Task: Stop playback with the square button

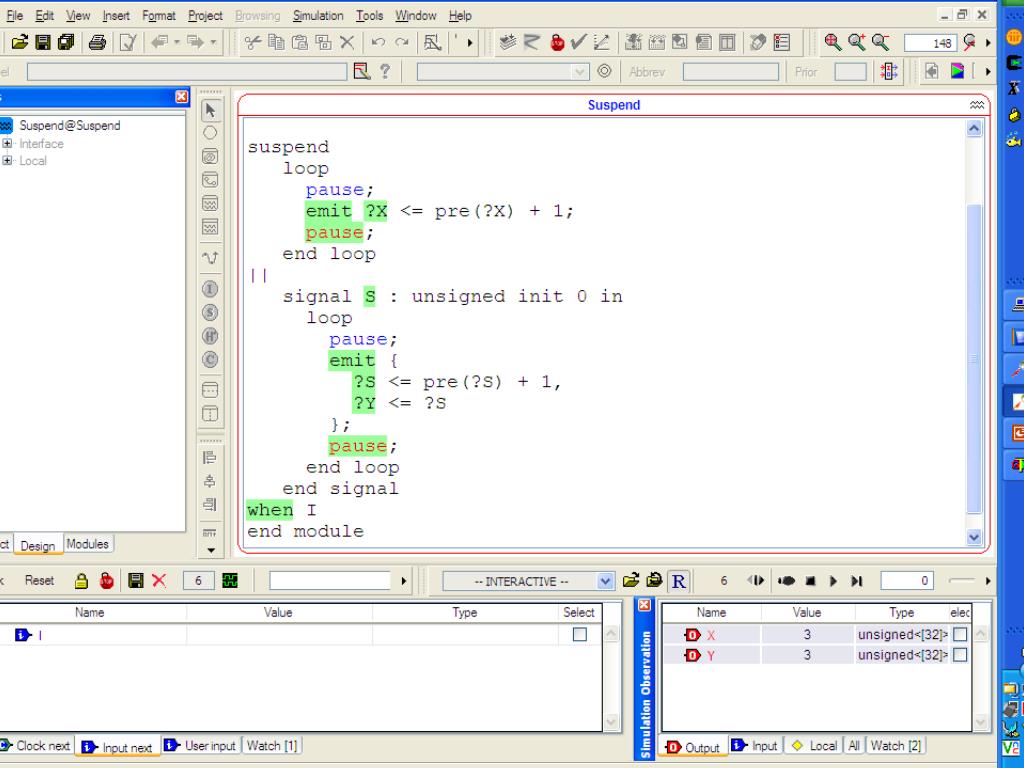Action: pos(810,581)
